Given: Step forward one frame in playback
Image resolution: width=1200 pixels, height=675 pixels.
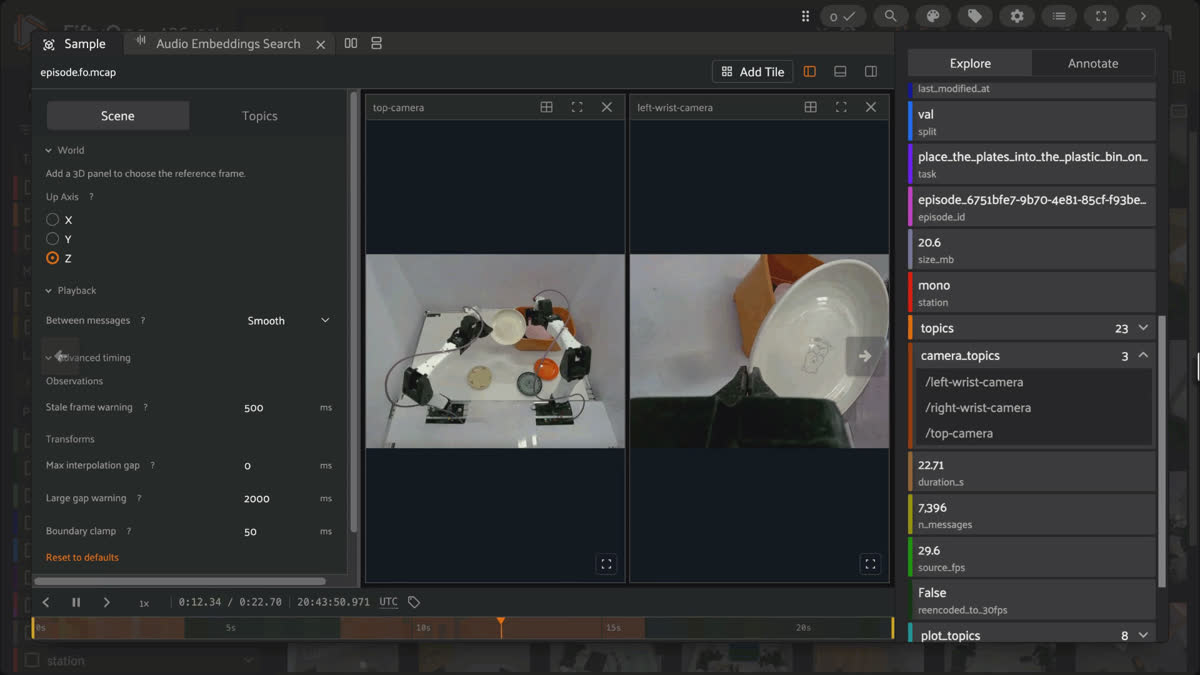Looking at the screenshot, I should [x=107, y=603].
